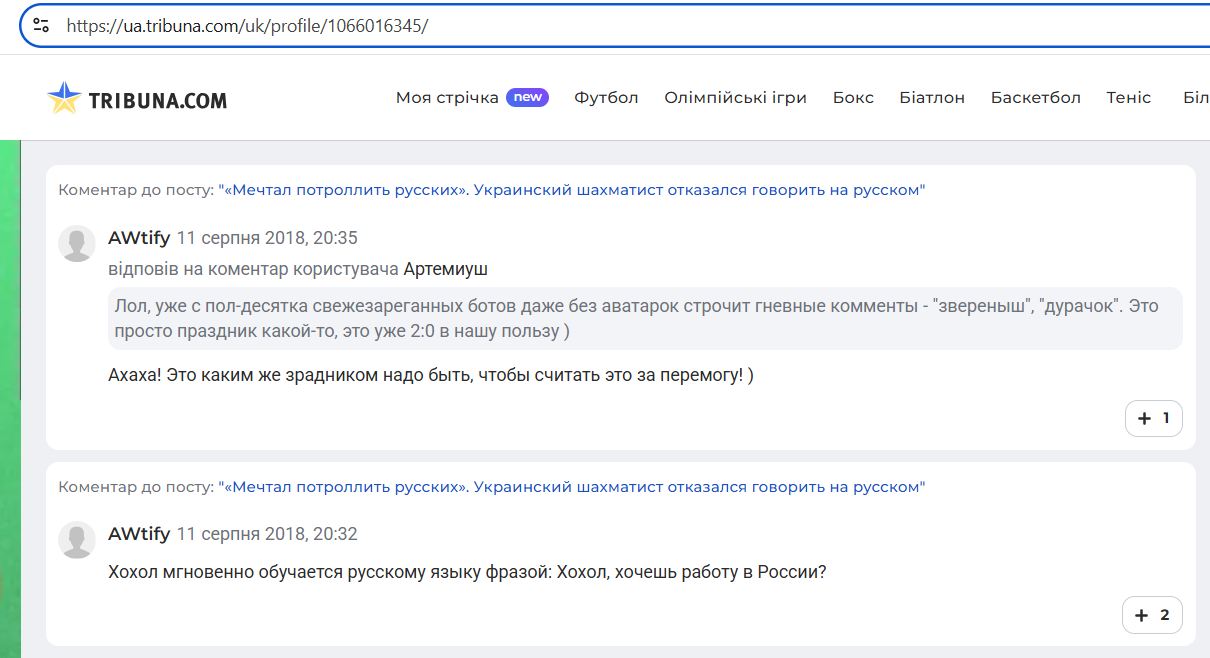Switch to the Теніс section
This screenshot has width=1210, height=658.
[1128, 98]
